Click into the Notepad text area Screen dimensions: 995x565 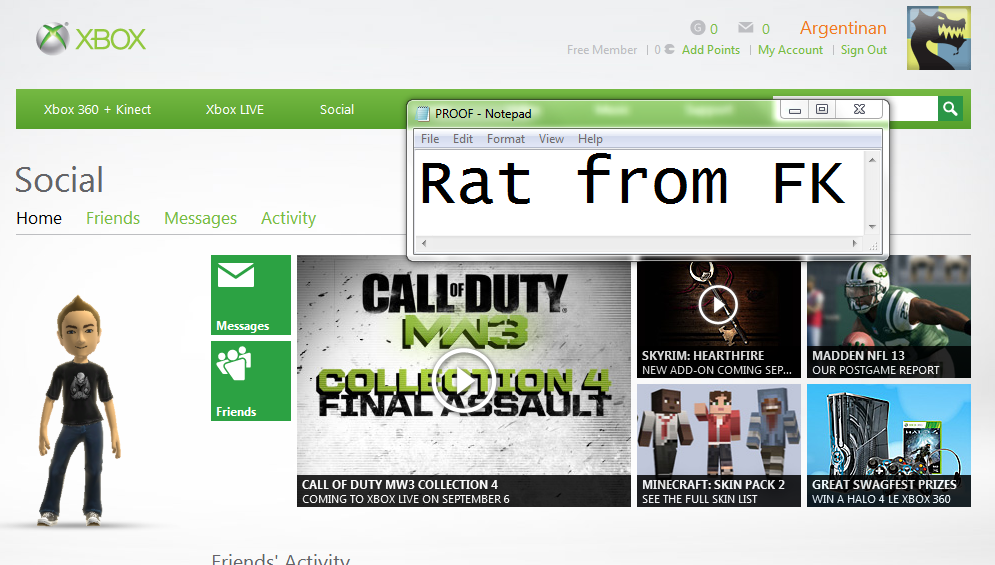point(640,194)
